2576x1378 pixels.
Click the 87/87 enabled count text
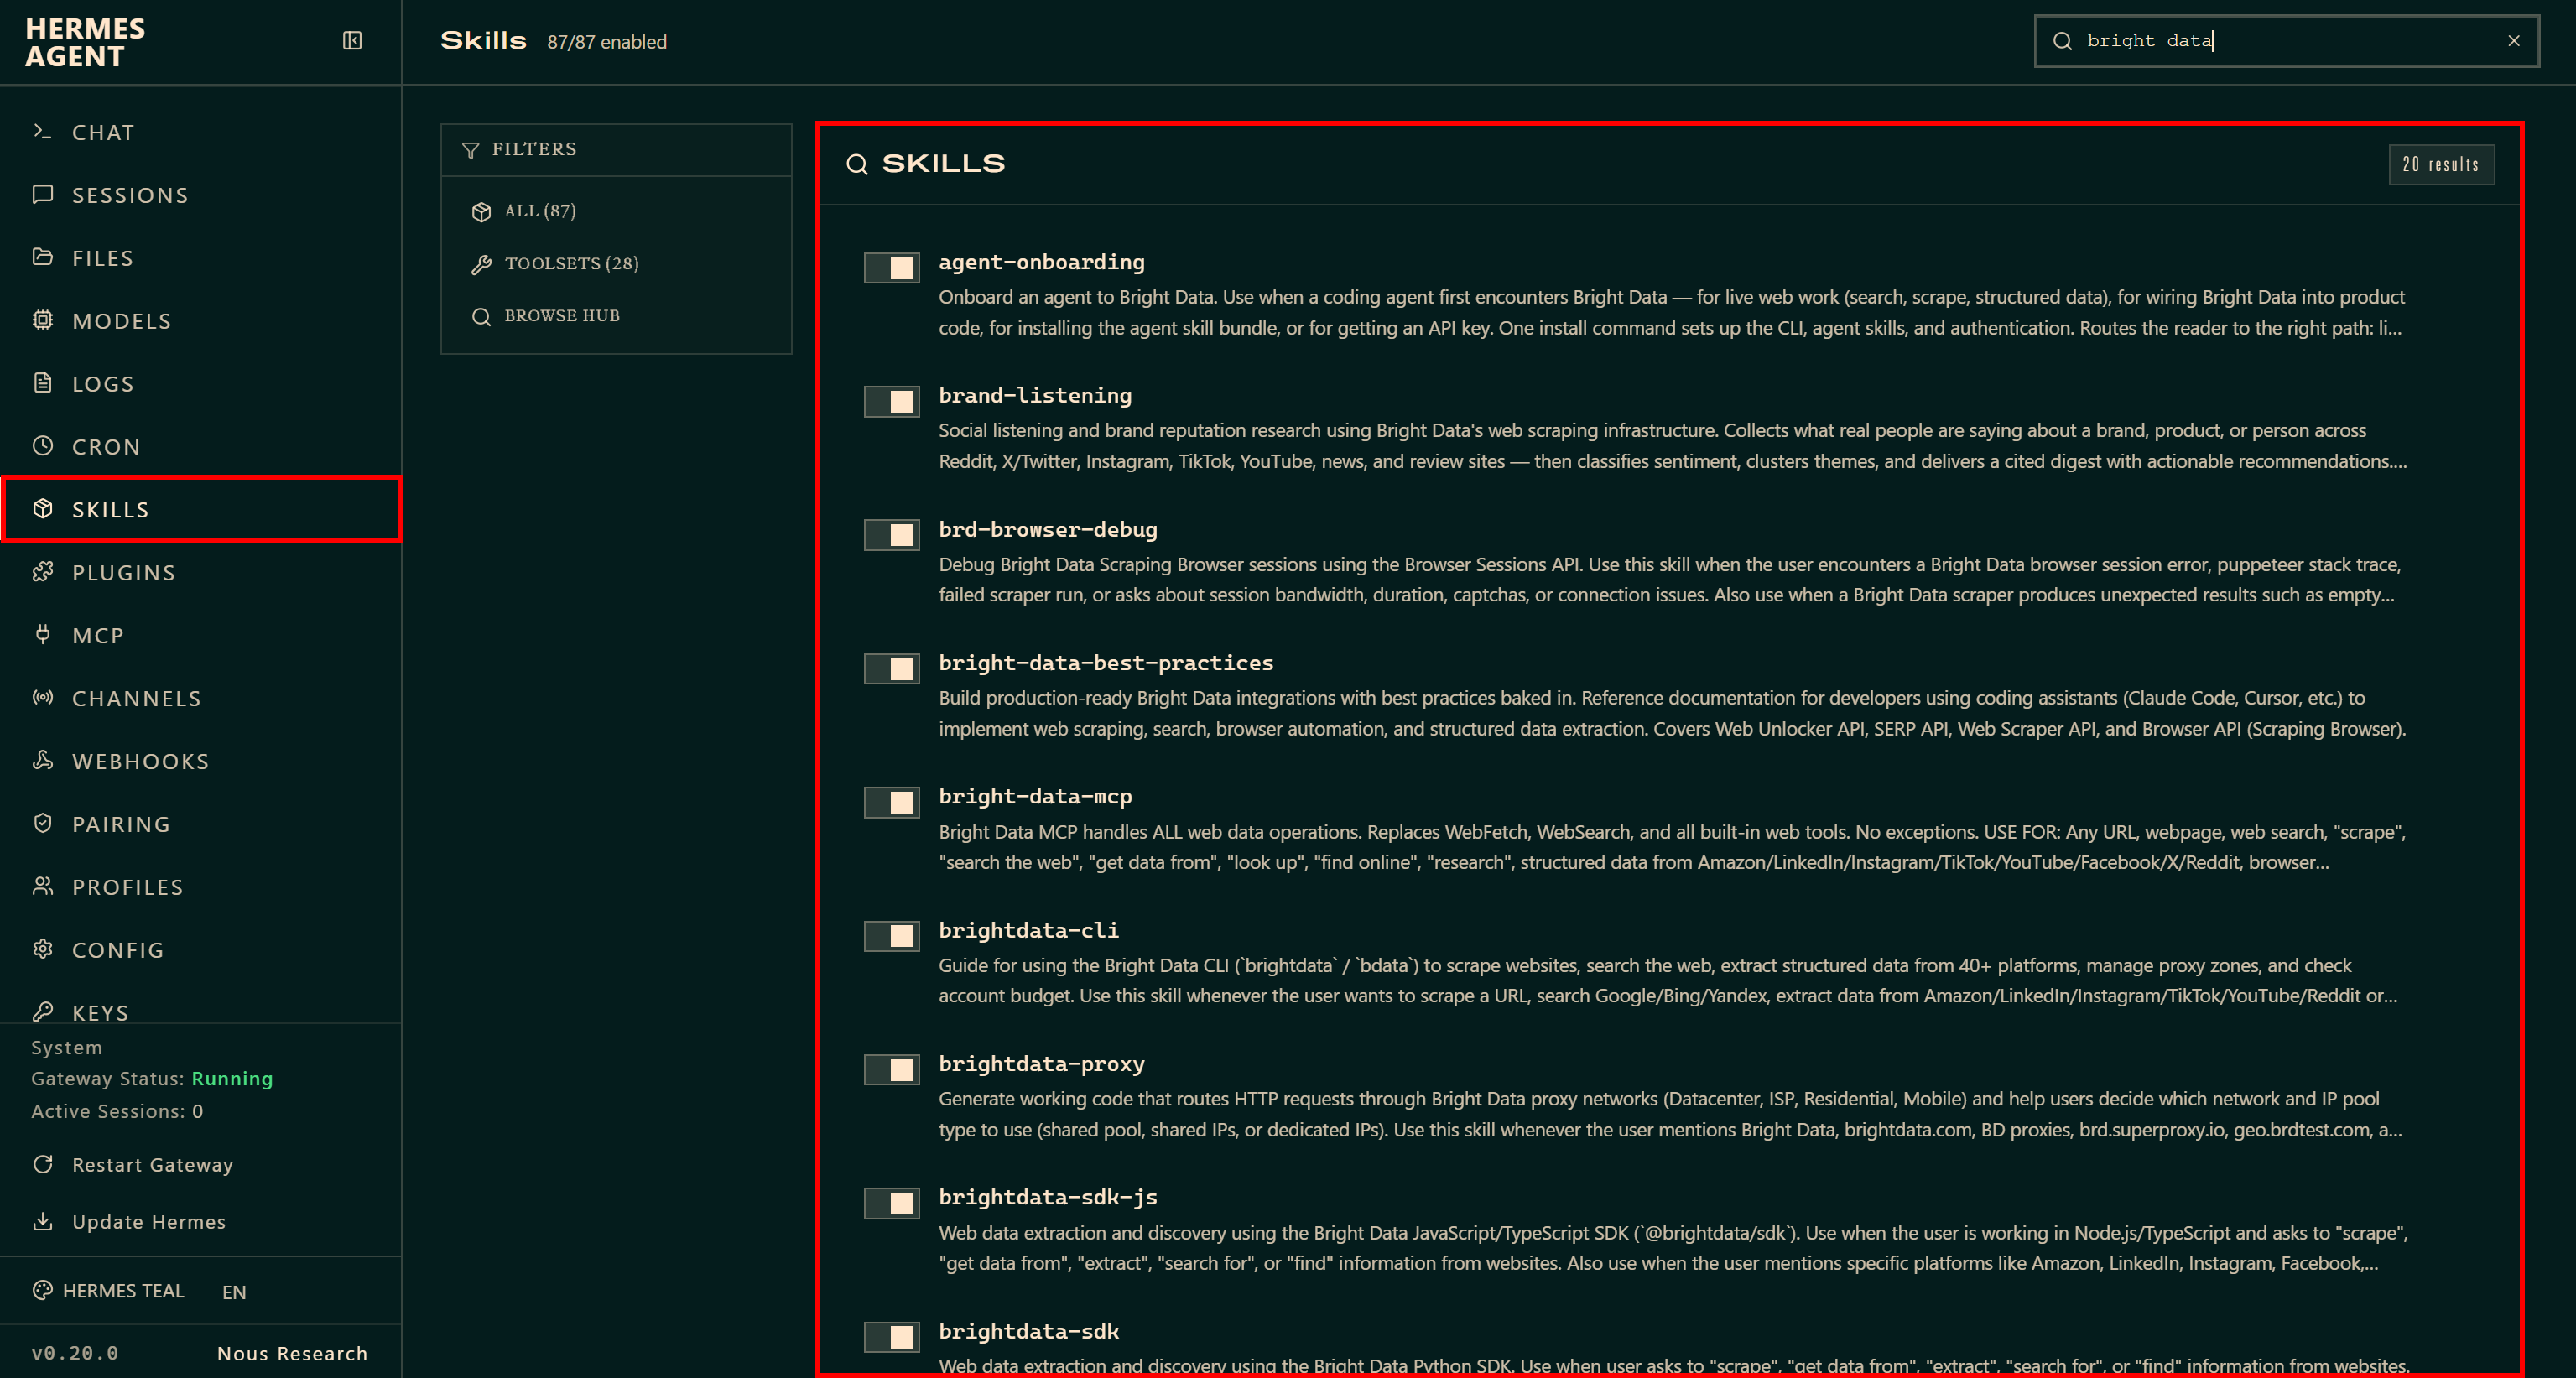pos(606,42)
